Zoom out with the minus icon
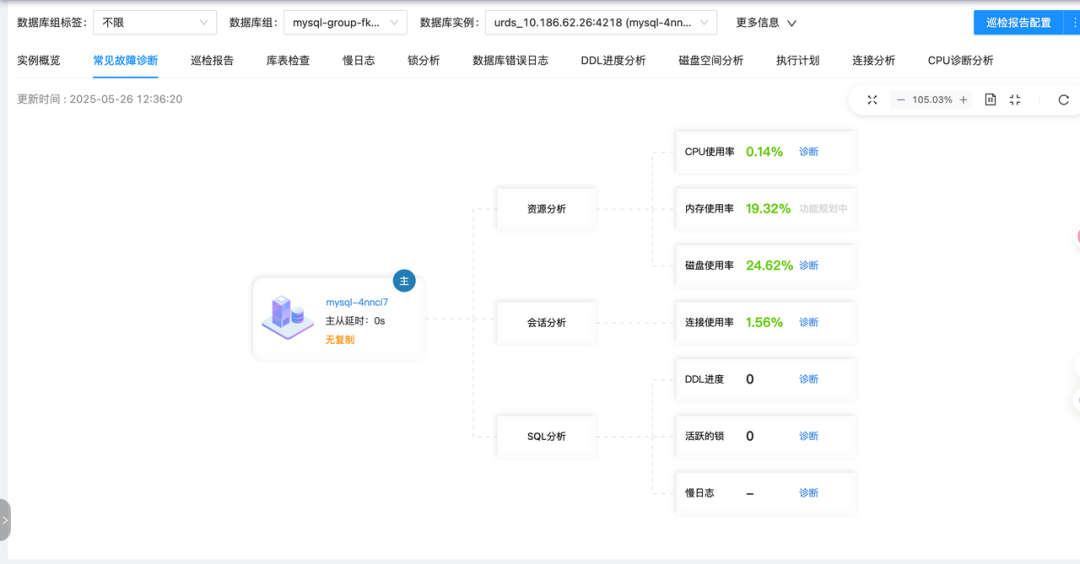This screenshot has height=564, width=1080. (900, 100)
